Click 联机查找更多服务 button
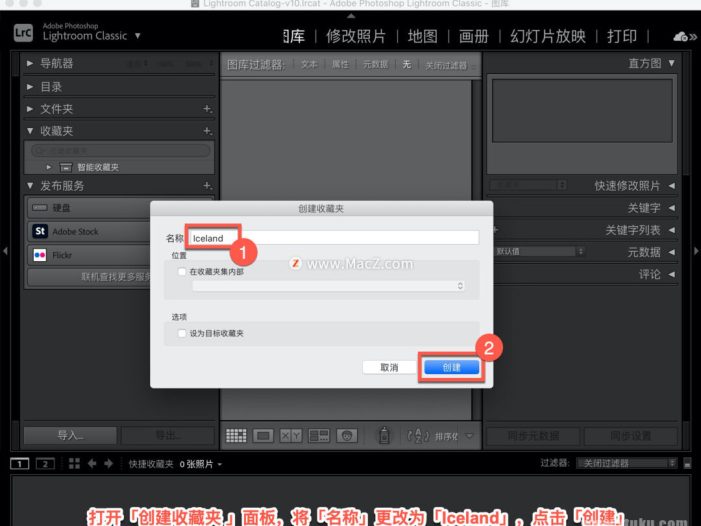 pos(89,277)
